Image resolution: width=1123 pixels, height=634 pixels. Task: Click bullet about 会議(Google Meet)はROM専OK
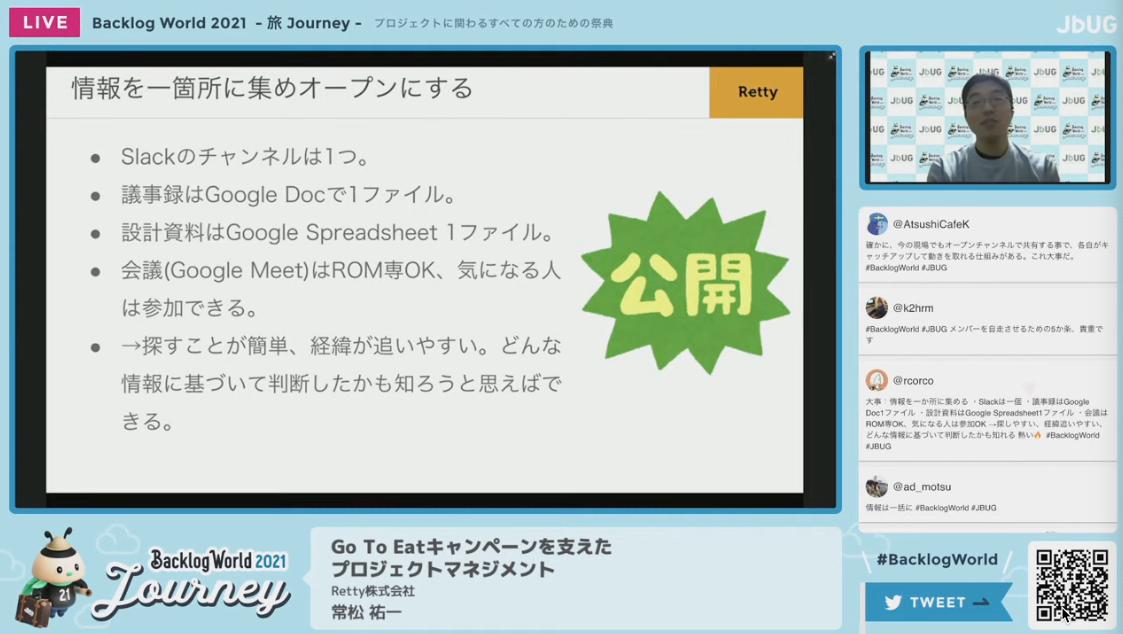341,289
